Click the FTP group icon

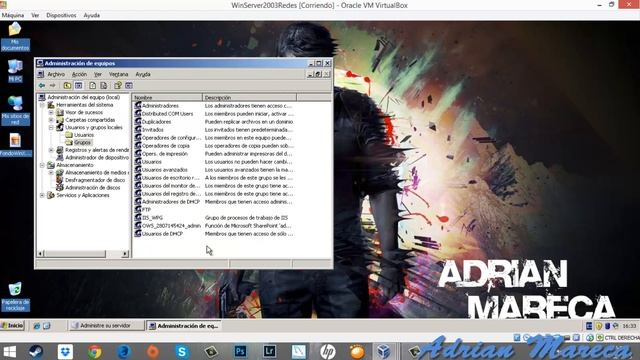coord(138,209)
